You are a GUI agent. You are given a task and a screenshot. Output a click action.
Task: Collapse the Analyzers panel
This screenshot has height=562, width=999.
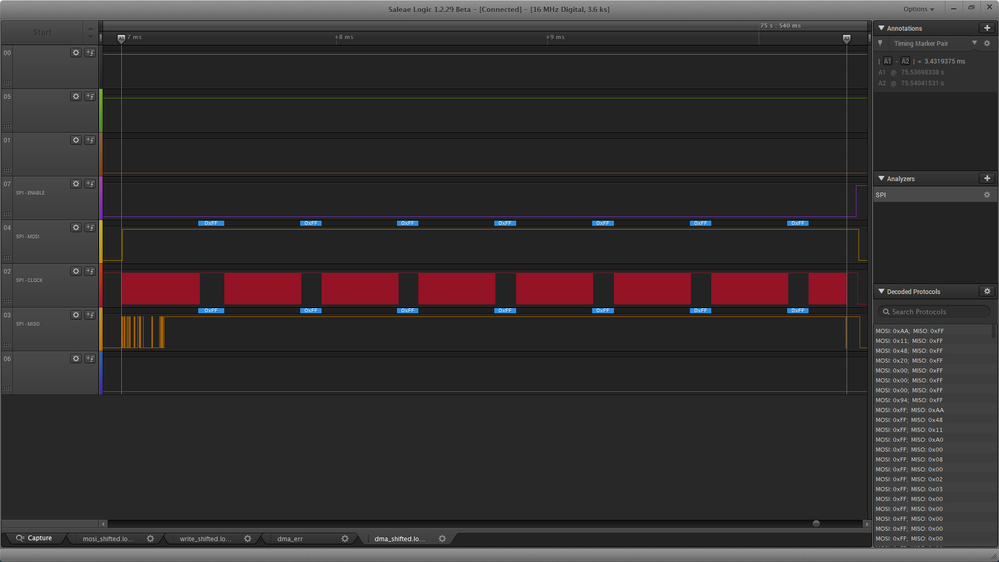coord(881,178)
